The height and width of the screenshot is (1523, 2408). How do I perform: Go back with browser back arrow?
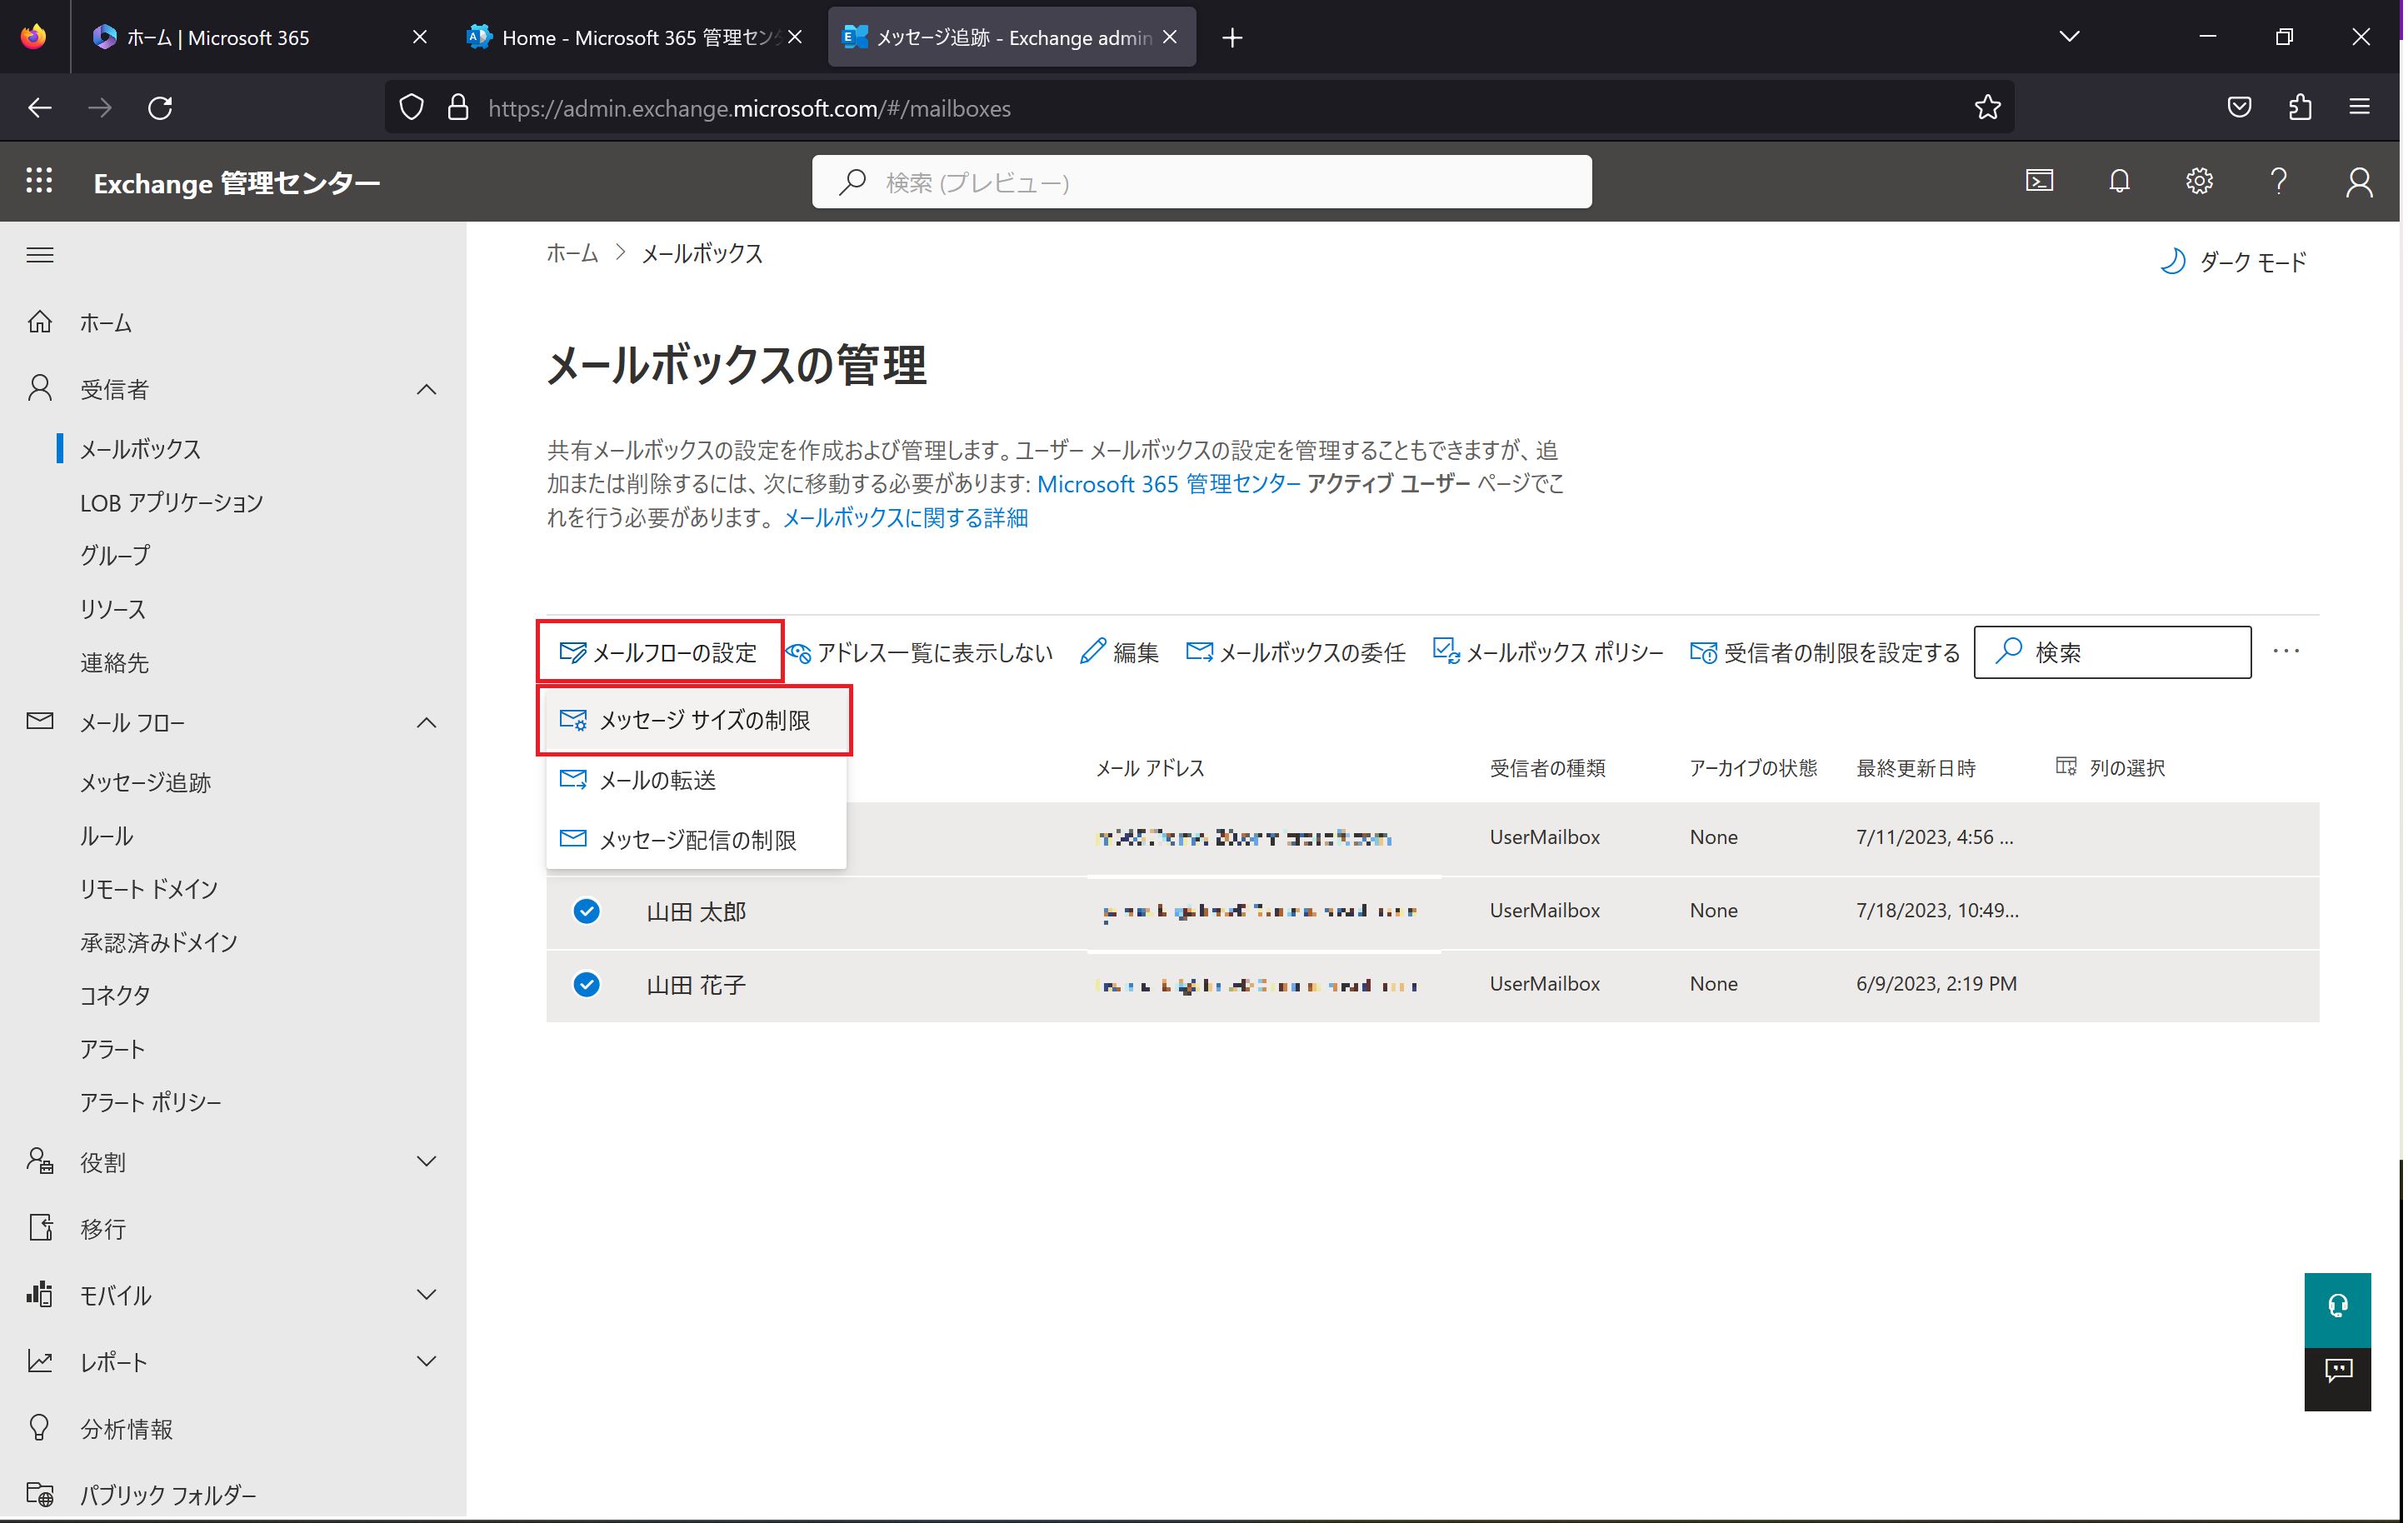(x=40, y=107)
